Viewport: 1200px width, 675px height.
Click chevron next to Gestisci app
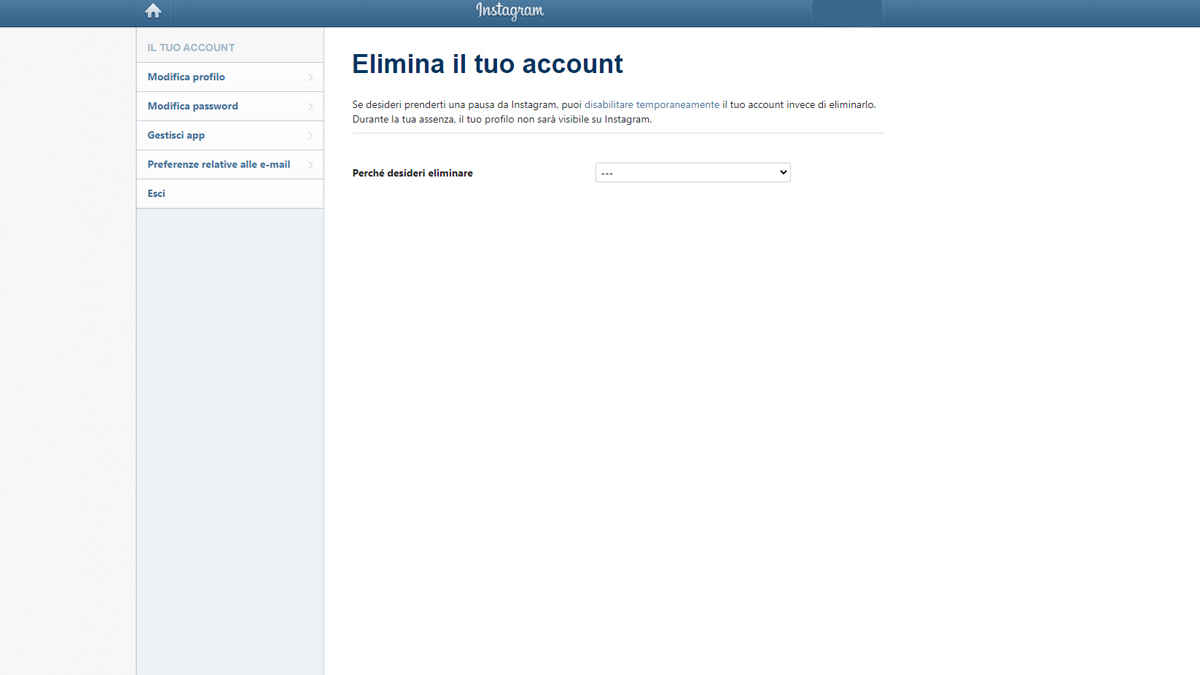pos(311,135)
